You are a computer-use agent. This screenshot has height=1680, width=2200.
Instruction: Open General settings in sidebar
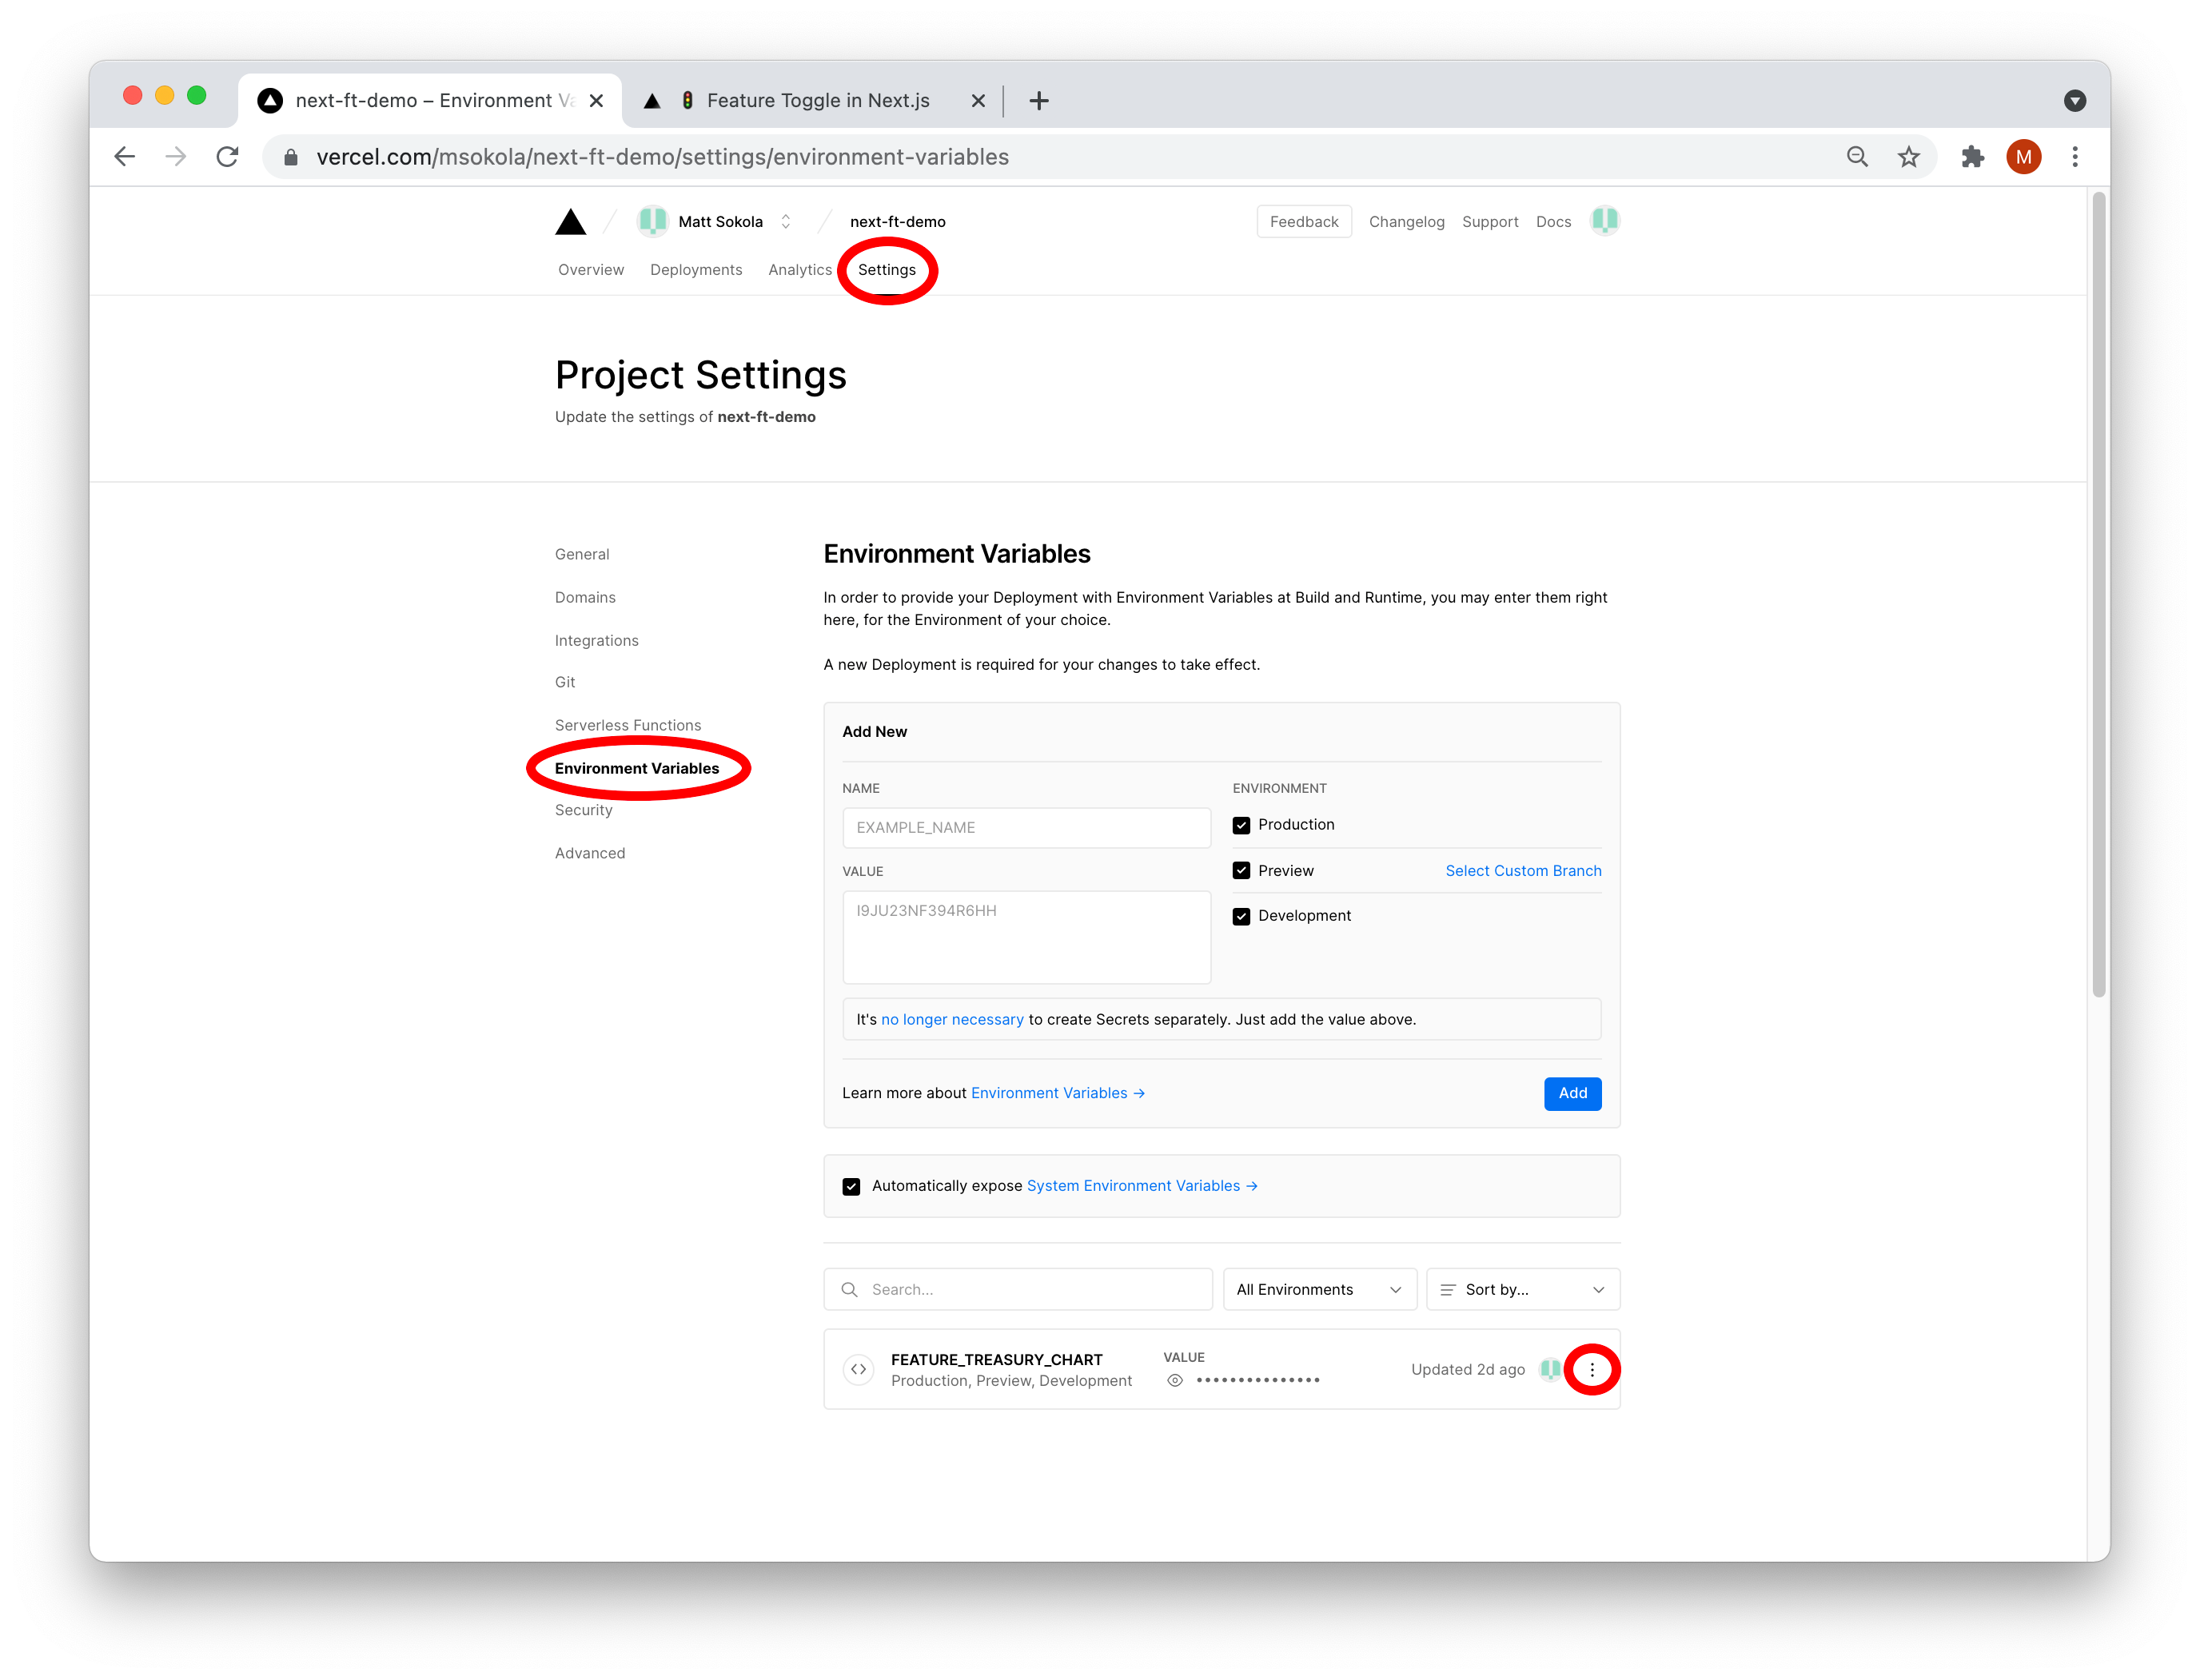pos(582,554)
